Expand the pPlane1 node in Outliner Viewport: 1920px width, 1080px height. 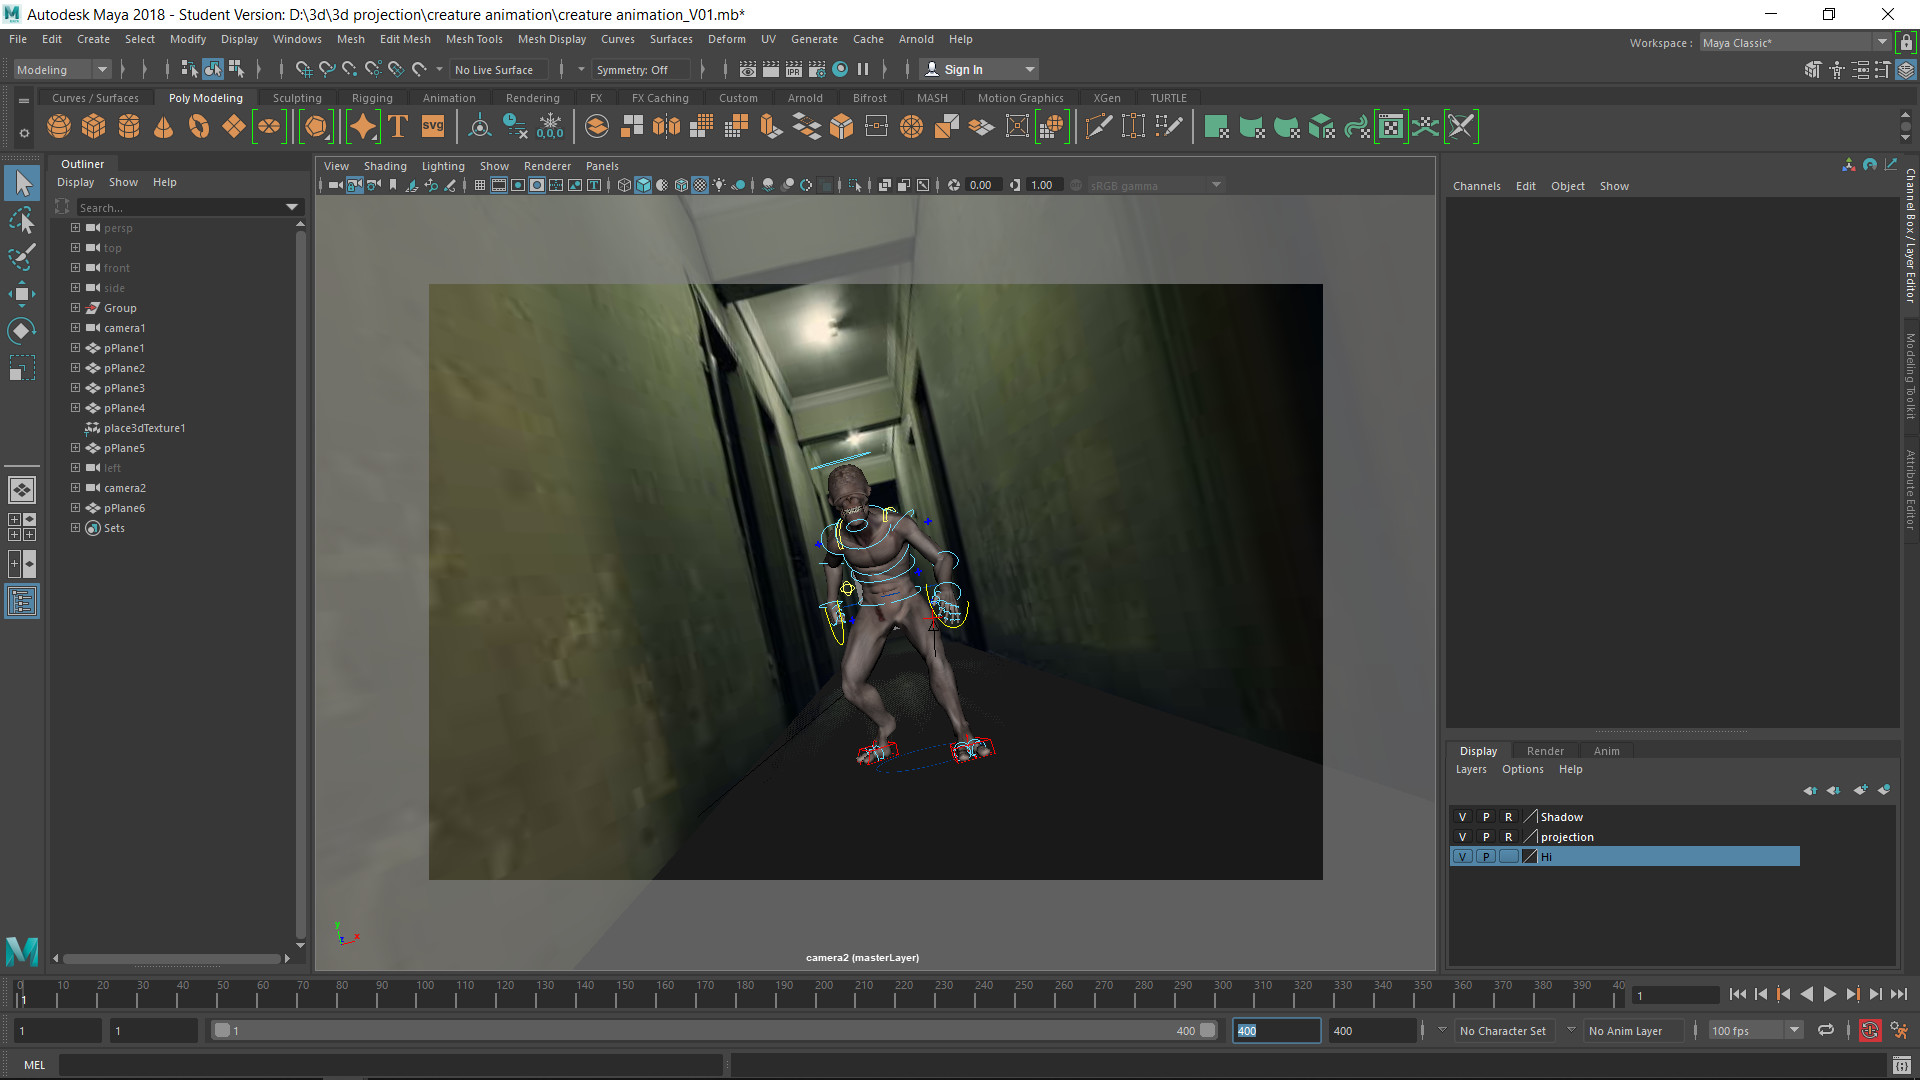click(75, 348)
